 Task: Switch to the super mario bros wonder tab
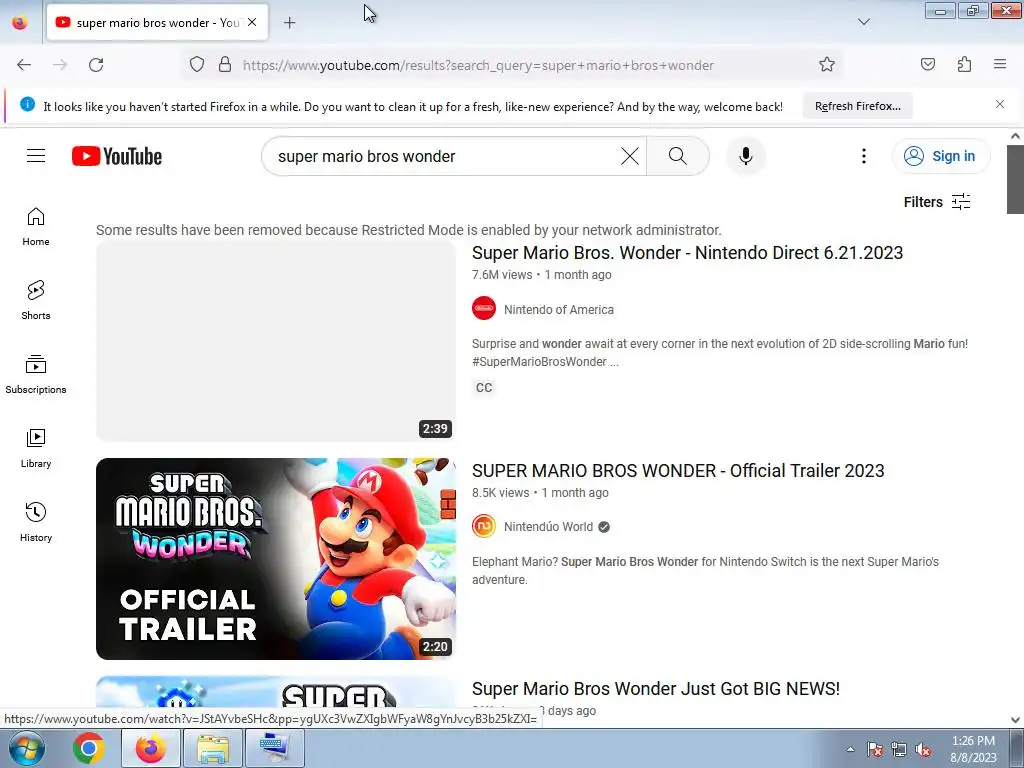pyautogui.click(x=157, y=23)
